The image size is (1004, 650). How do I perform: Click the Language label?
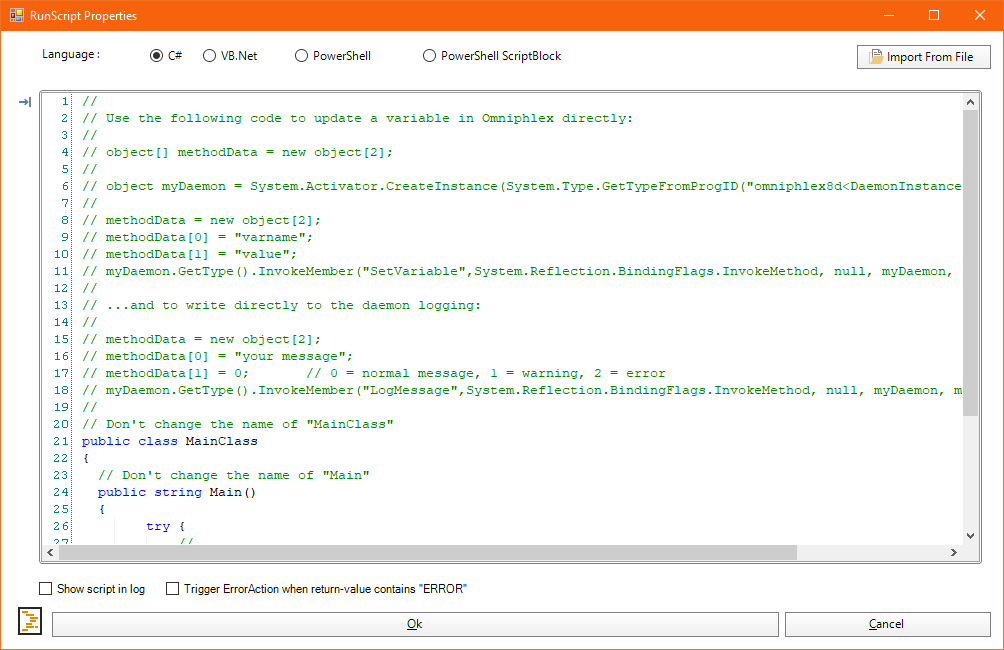click(x=71, y=54)
